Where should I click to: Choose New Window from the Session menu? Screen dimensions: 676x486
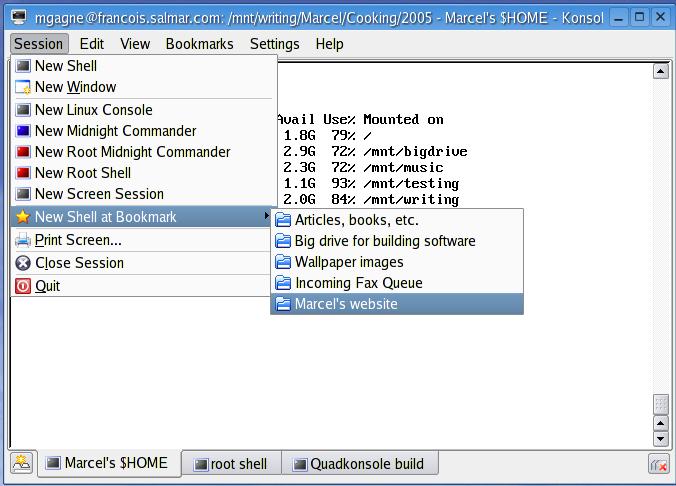pyautogui.click(x=144, y=87)
